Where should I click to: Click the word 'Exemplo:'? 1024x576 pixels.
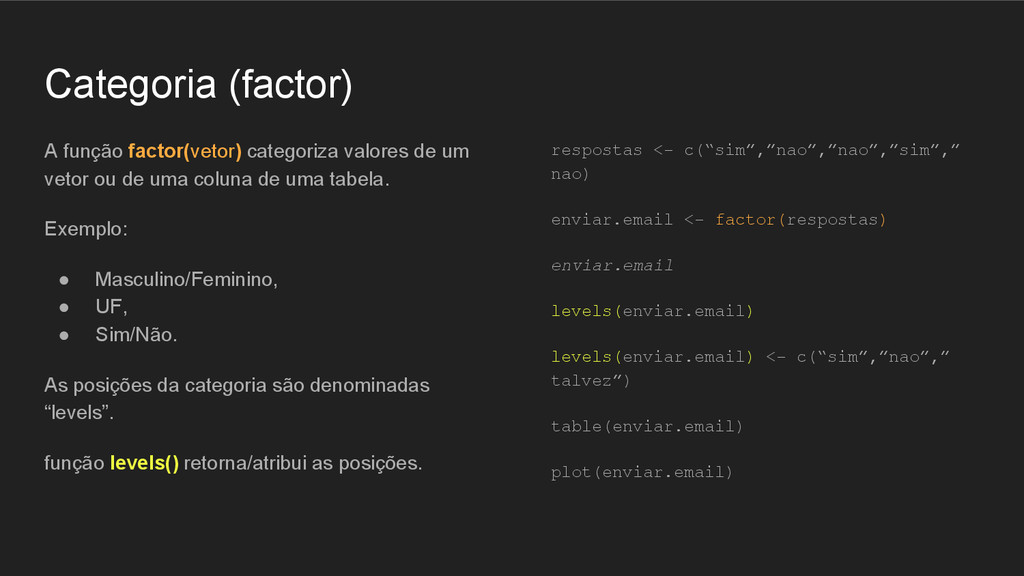tap(86, 229)
